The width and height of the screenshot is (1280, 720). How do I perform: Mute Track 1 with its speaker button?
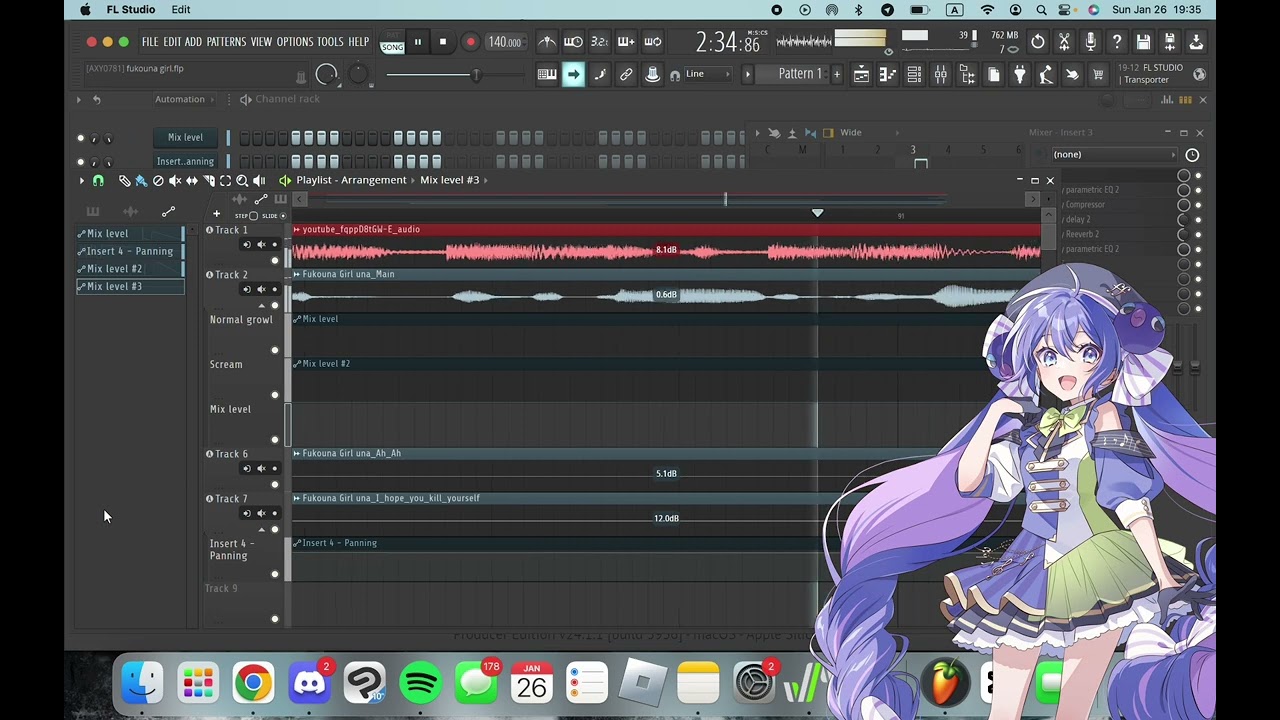coord(261,245)
